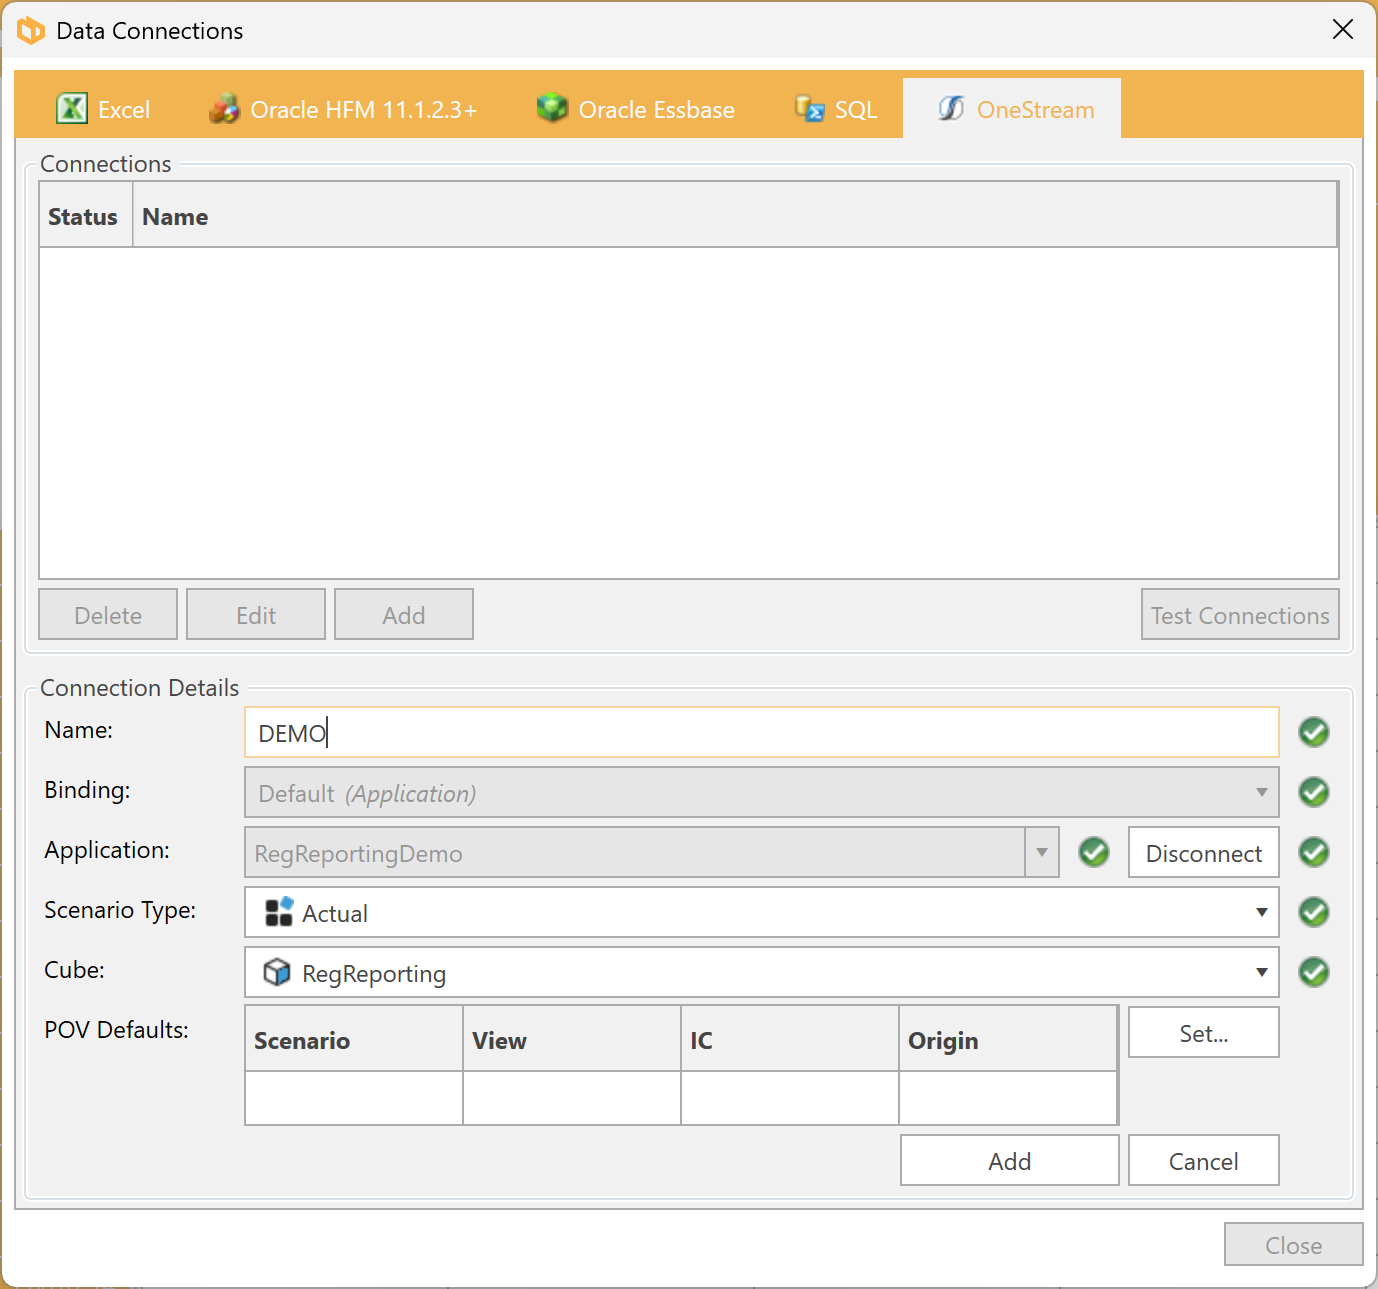Click the RegReportingDemo application text
This screenshot has width=1378, height=1289.
(358, 853)
